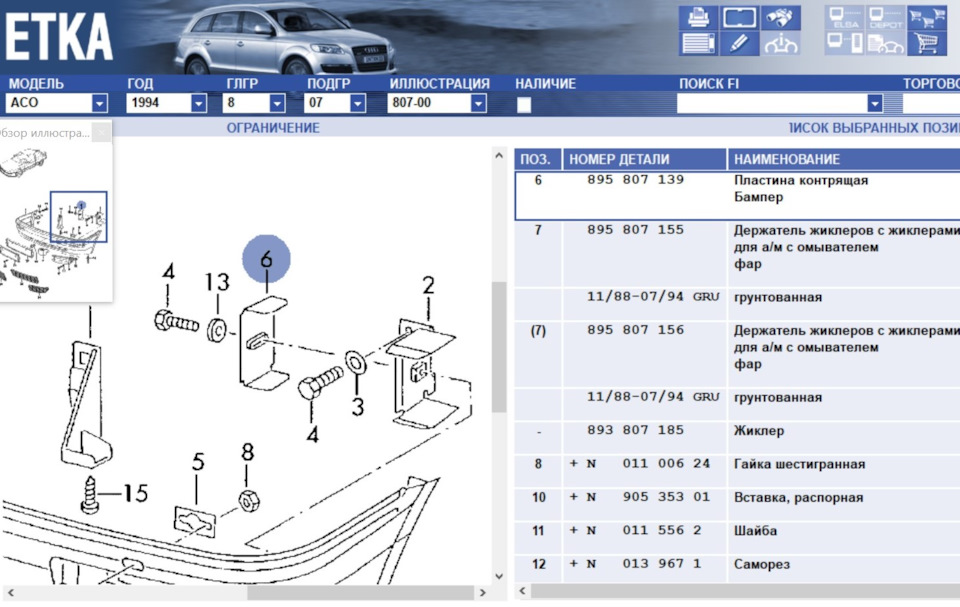Click the full-screen frame icon
Viewport: 960px width, 607px height.
740,17
